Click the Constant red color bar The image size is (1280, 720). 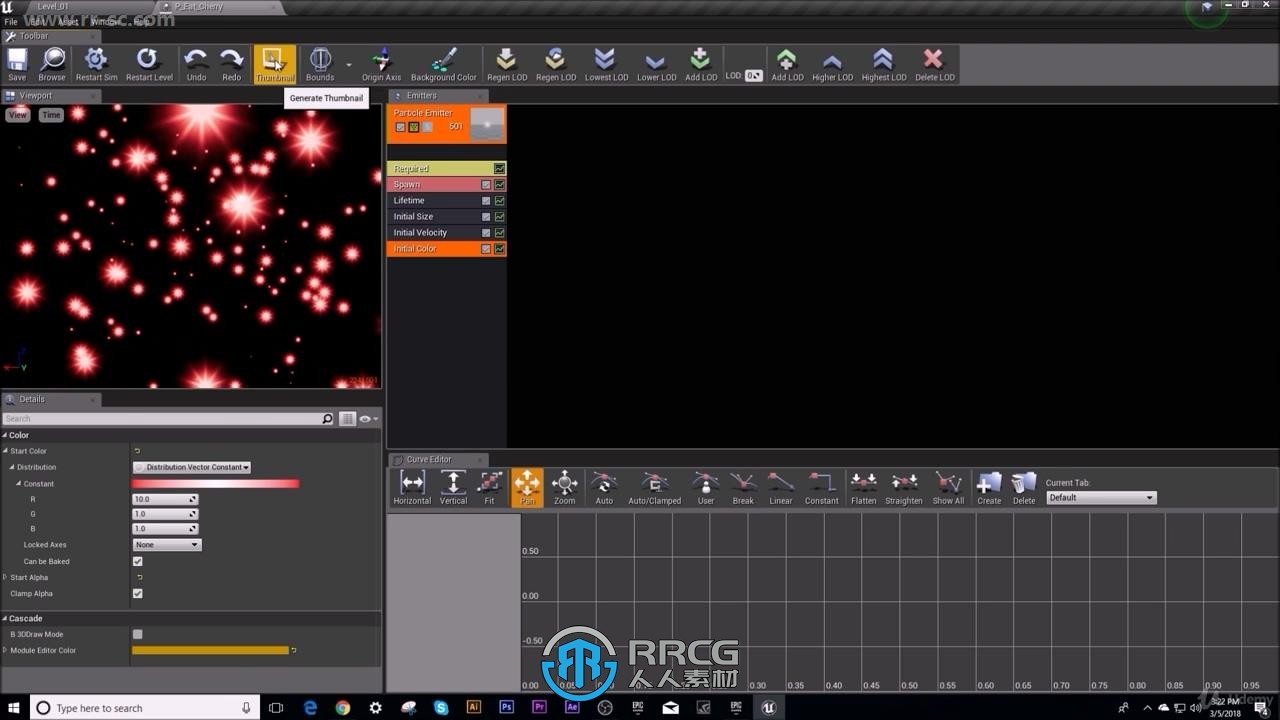(215, 484)
